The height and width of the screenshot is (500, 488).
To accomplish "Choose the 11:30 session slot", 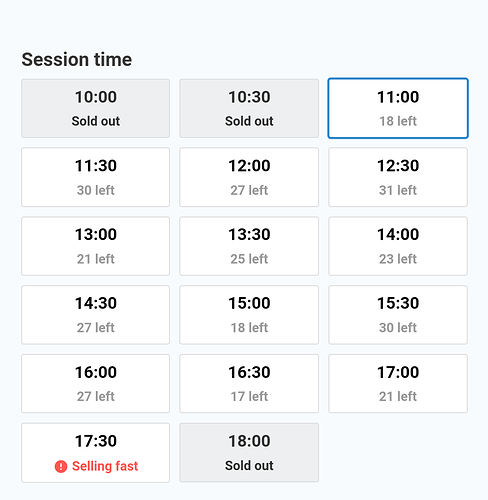I will click(x=96, y=177).
